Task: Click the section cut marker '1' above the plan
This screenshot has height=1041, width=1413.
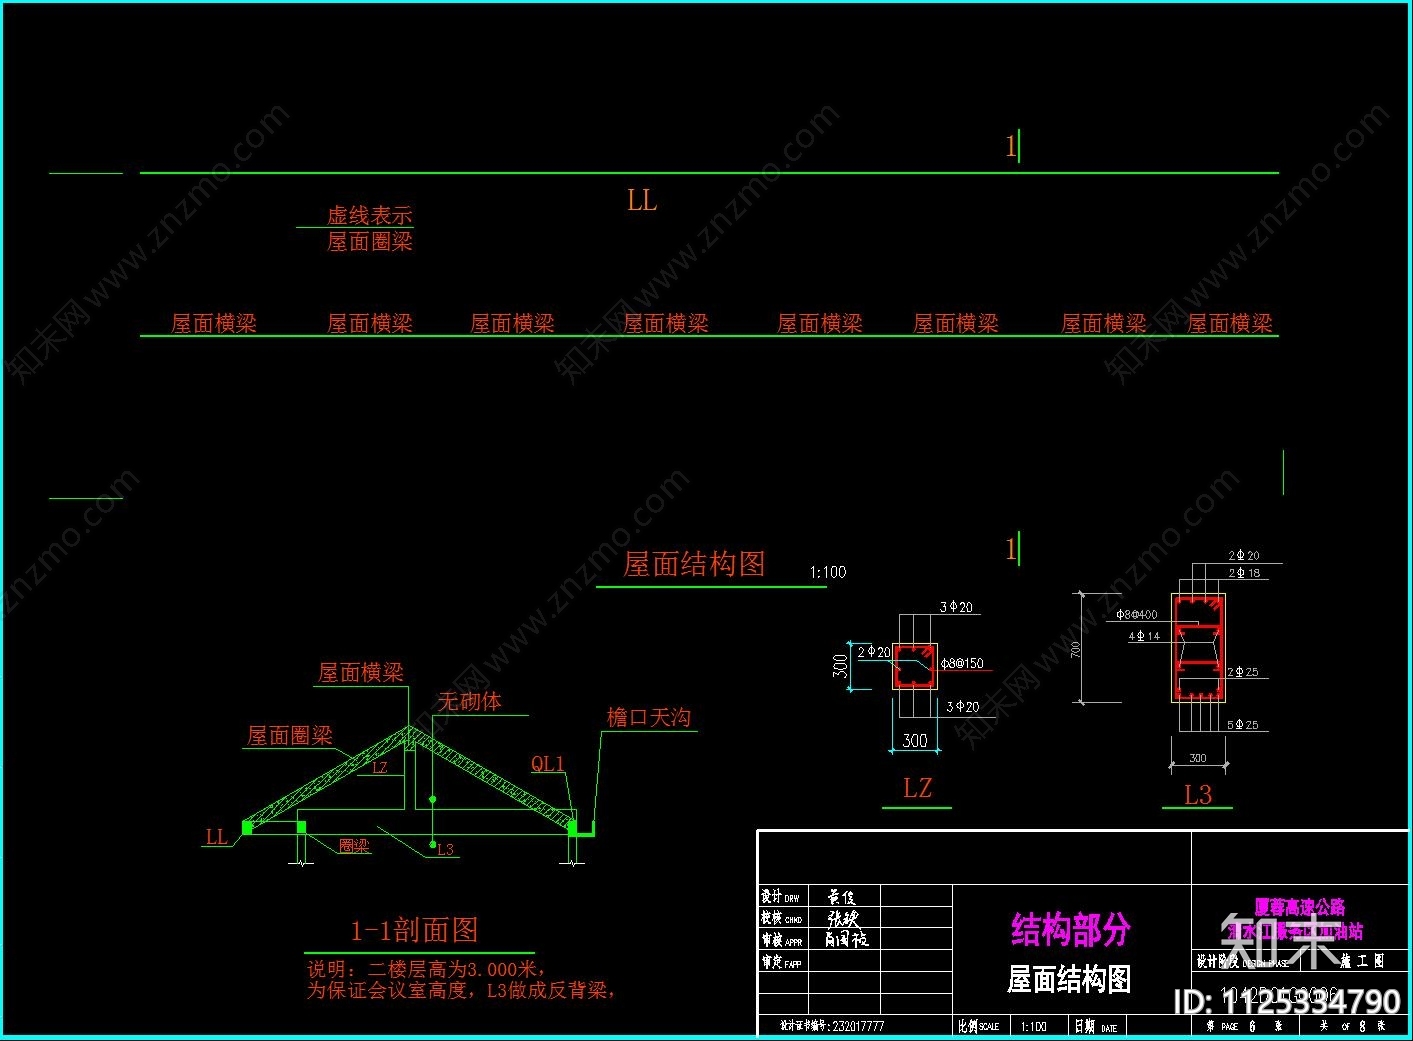Action: (x=1011, y=147)
